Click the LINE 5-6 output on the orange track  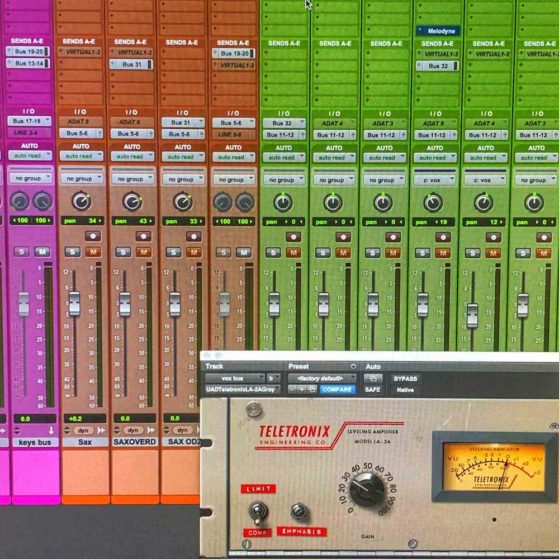[234, 134]
